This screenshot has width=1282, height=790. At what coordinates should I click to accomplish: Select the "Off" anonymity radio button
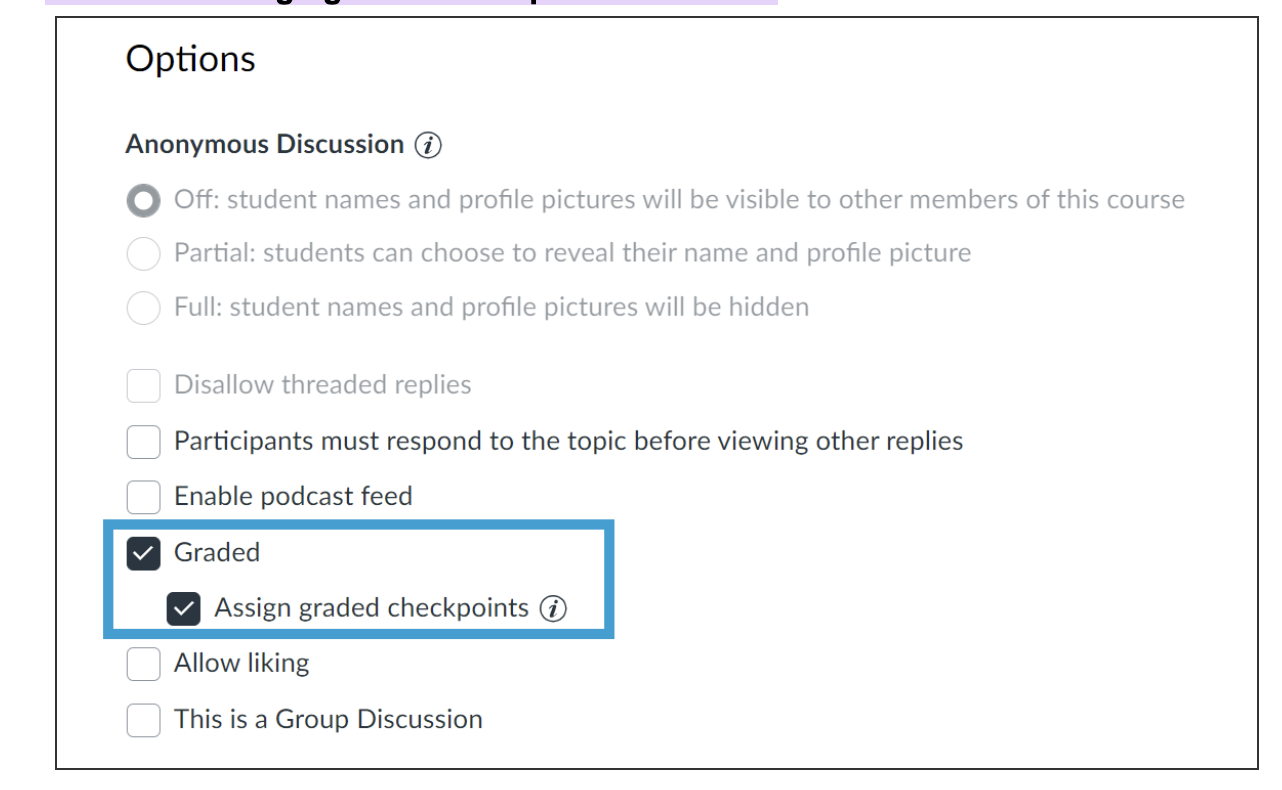143,200
